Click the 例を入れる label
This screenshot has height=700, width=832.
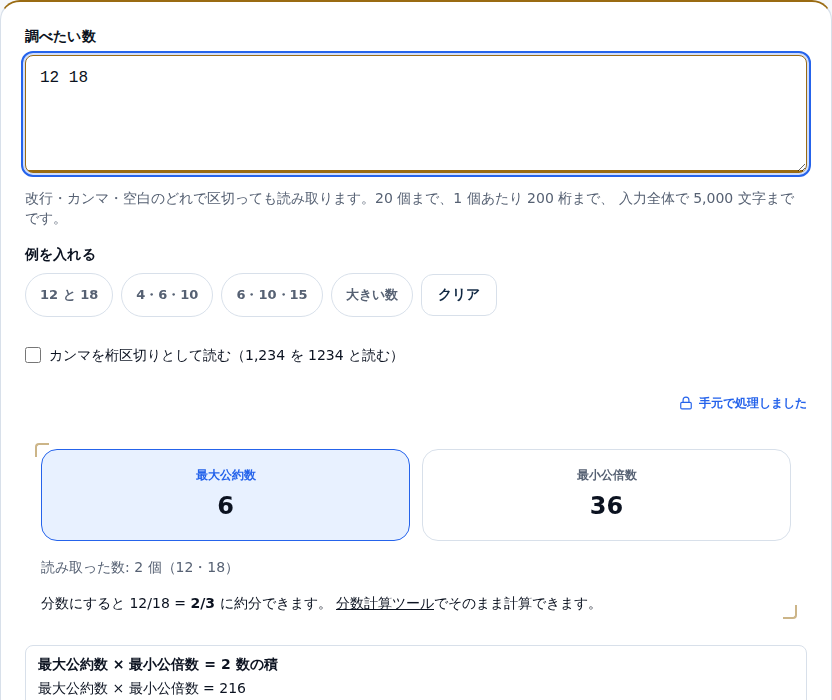click(60, 255)
